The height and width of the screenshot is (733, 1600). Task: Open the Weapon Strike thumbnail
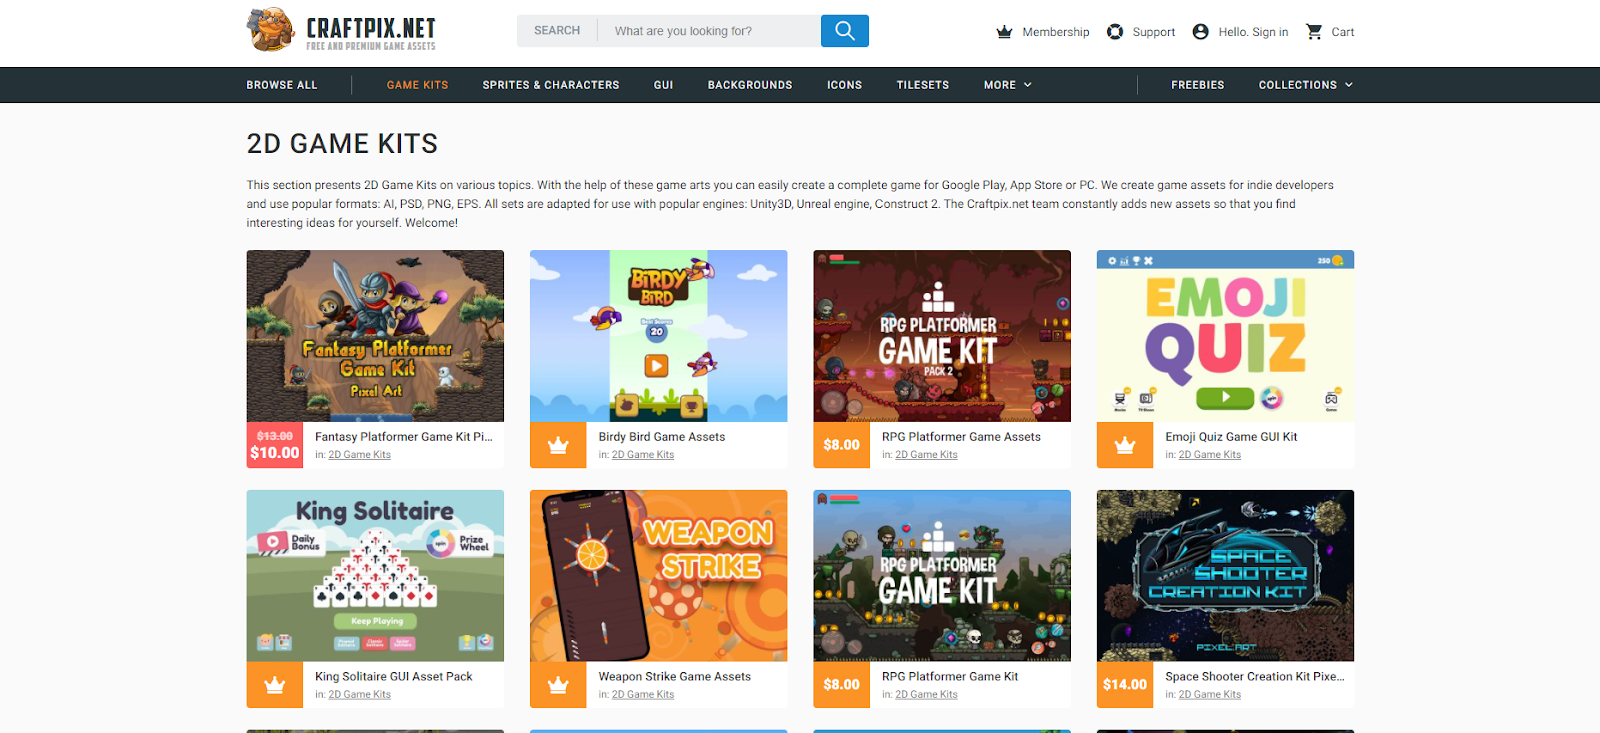pyautogui.click(x=659, y=576)
